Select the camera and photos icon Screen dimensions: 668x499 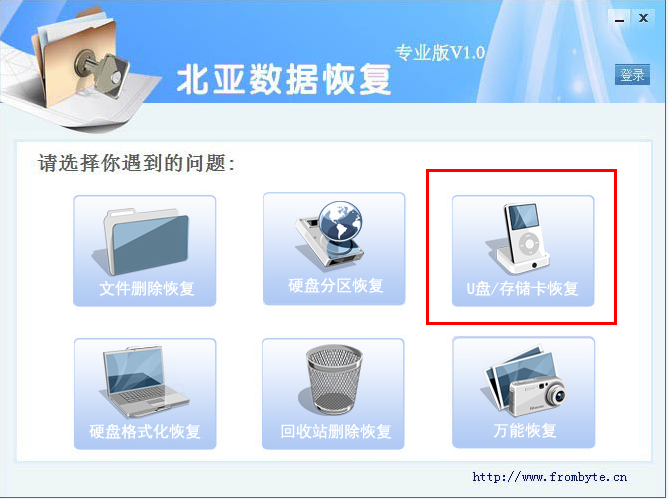(524, 381)
